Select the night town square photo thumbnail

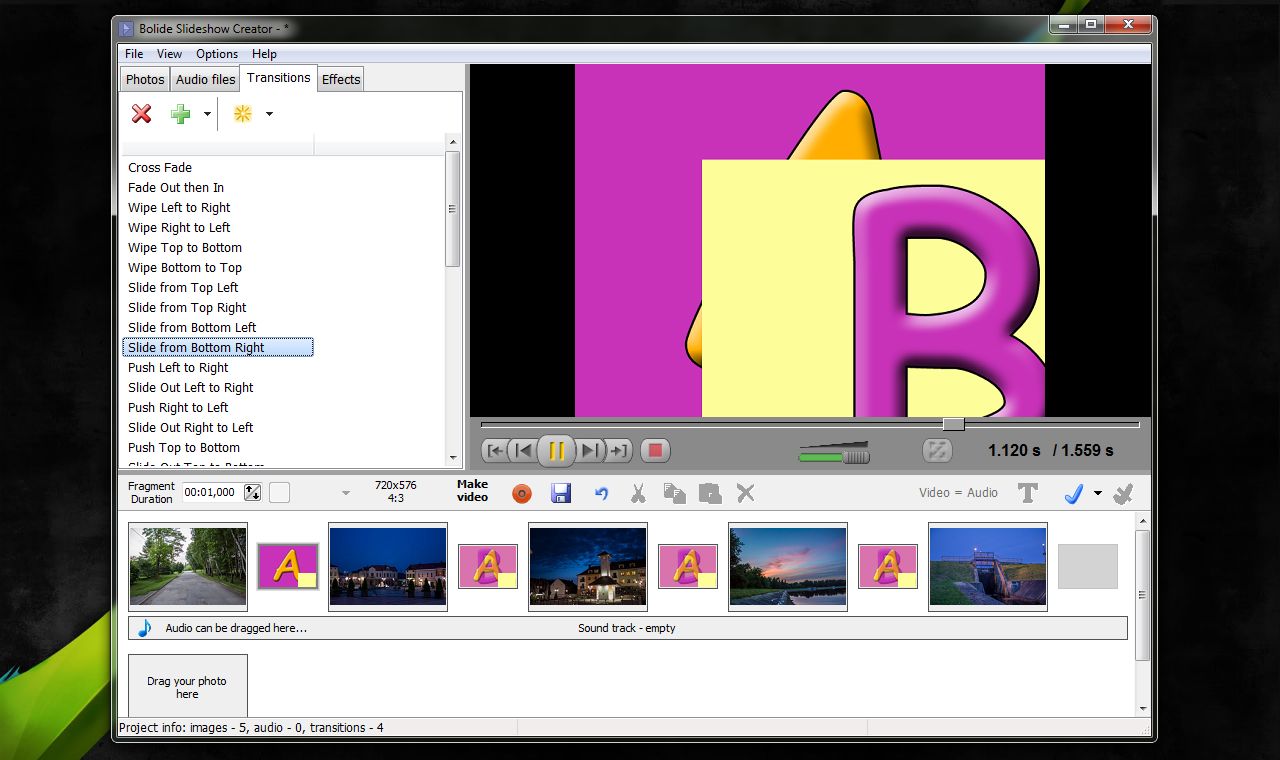pyautogui.click(x=388, y=567)
